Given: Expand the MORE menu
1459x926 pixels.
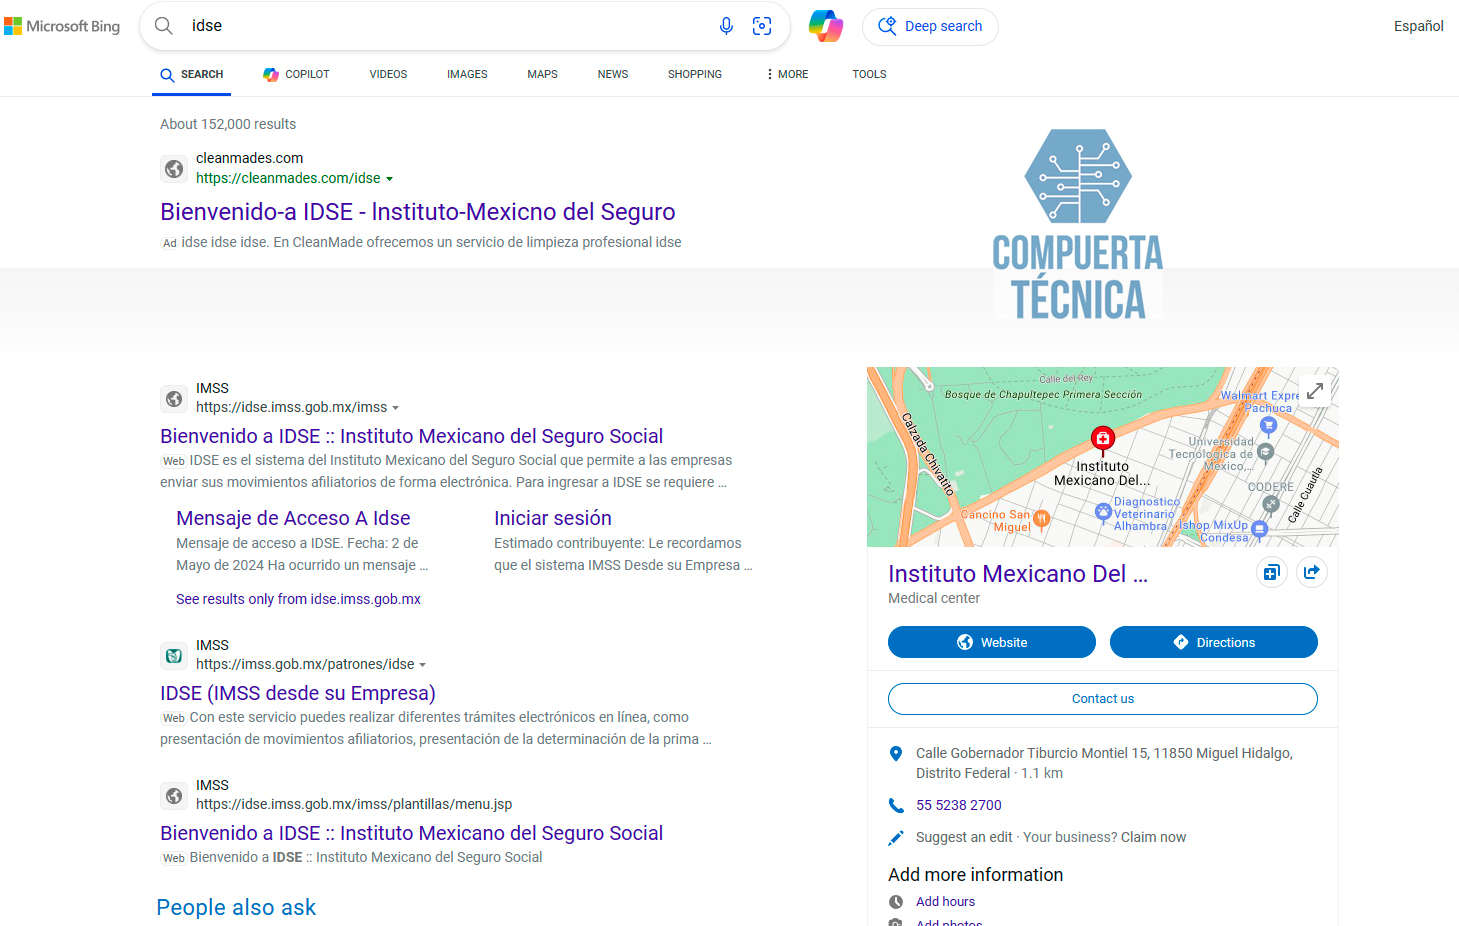Looking at the screenshot, I should (787, 74).
